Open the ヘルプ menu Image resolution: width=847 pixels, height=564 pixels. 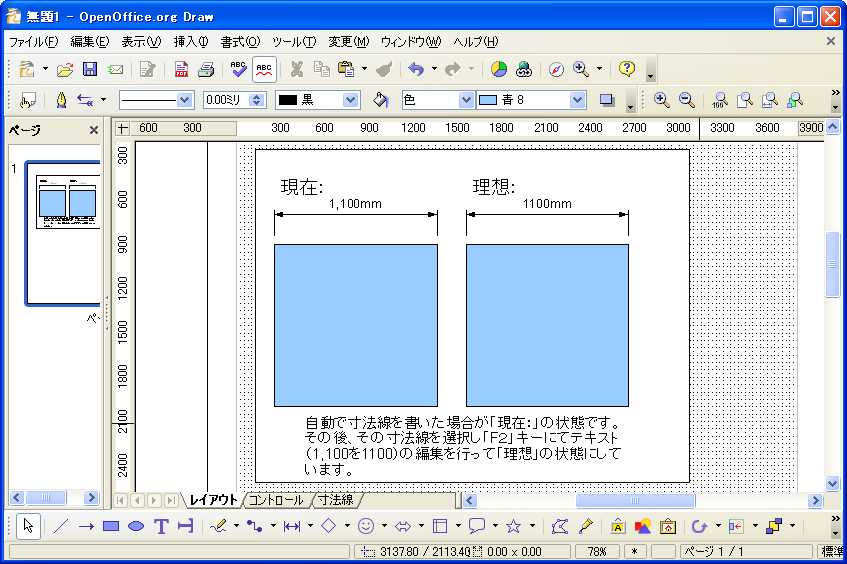475,42
